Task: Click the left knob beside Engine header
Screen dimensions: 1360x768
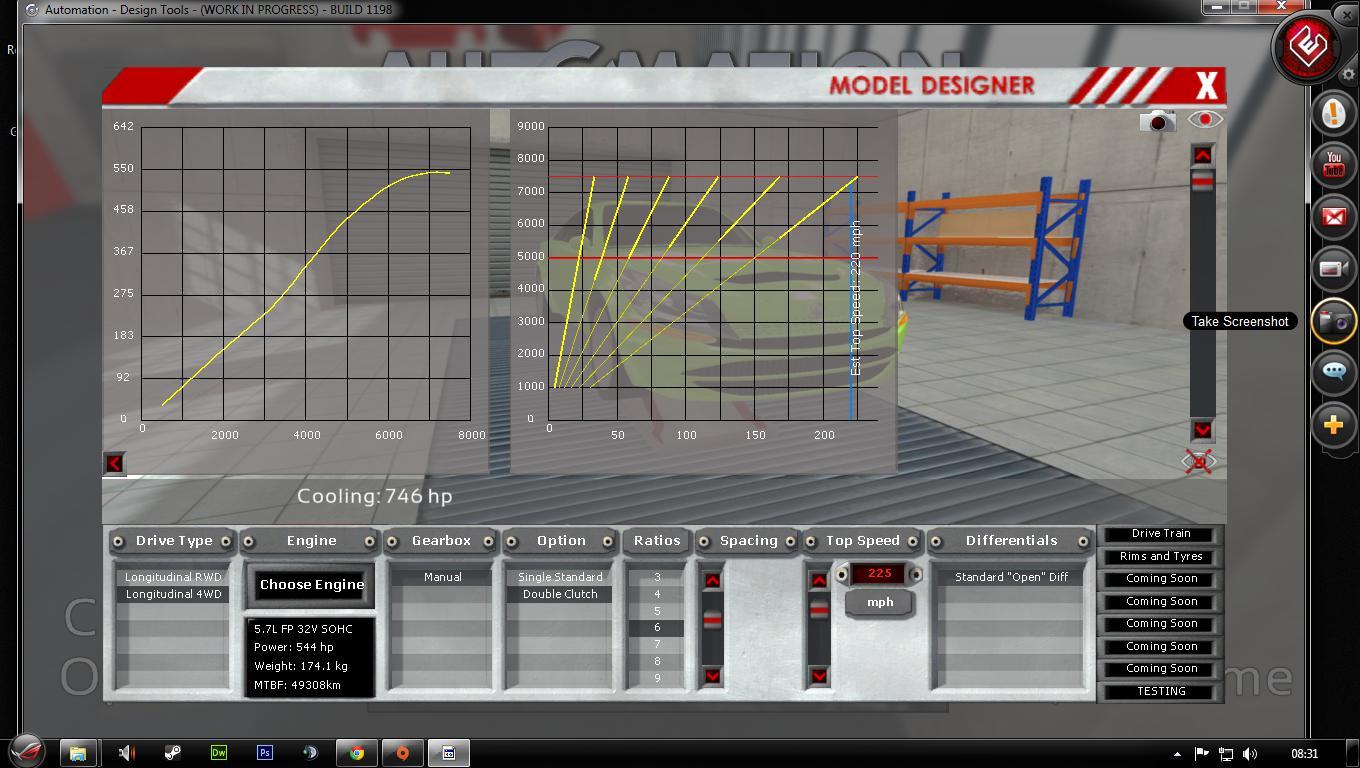Action: 249,541
